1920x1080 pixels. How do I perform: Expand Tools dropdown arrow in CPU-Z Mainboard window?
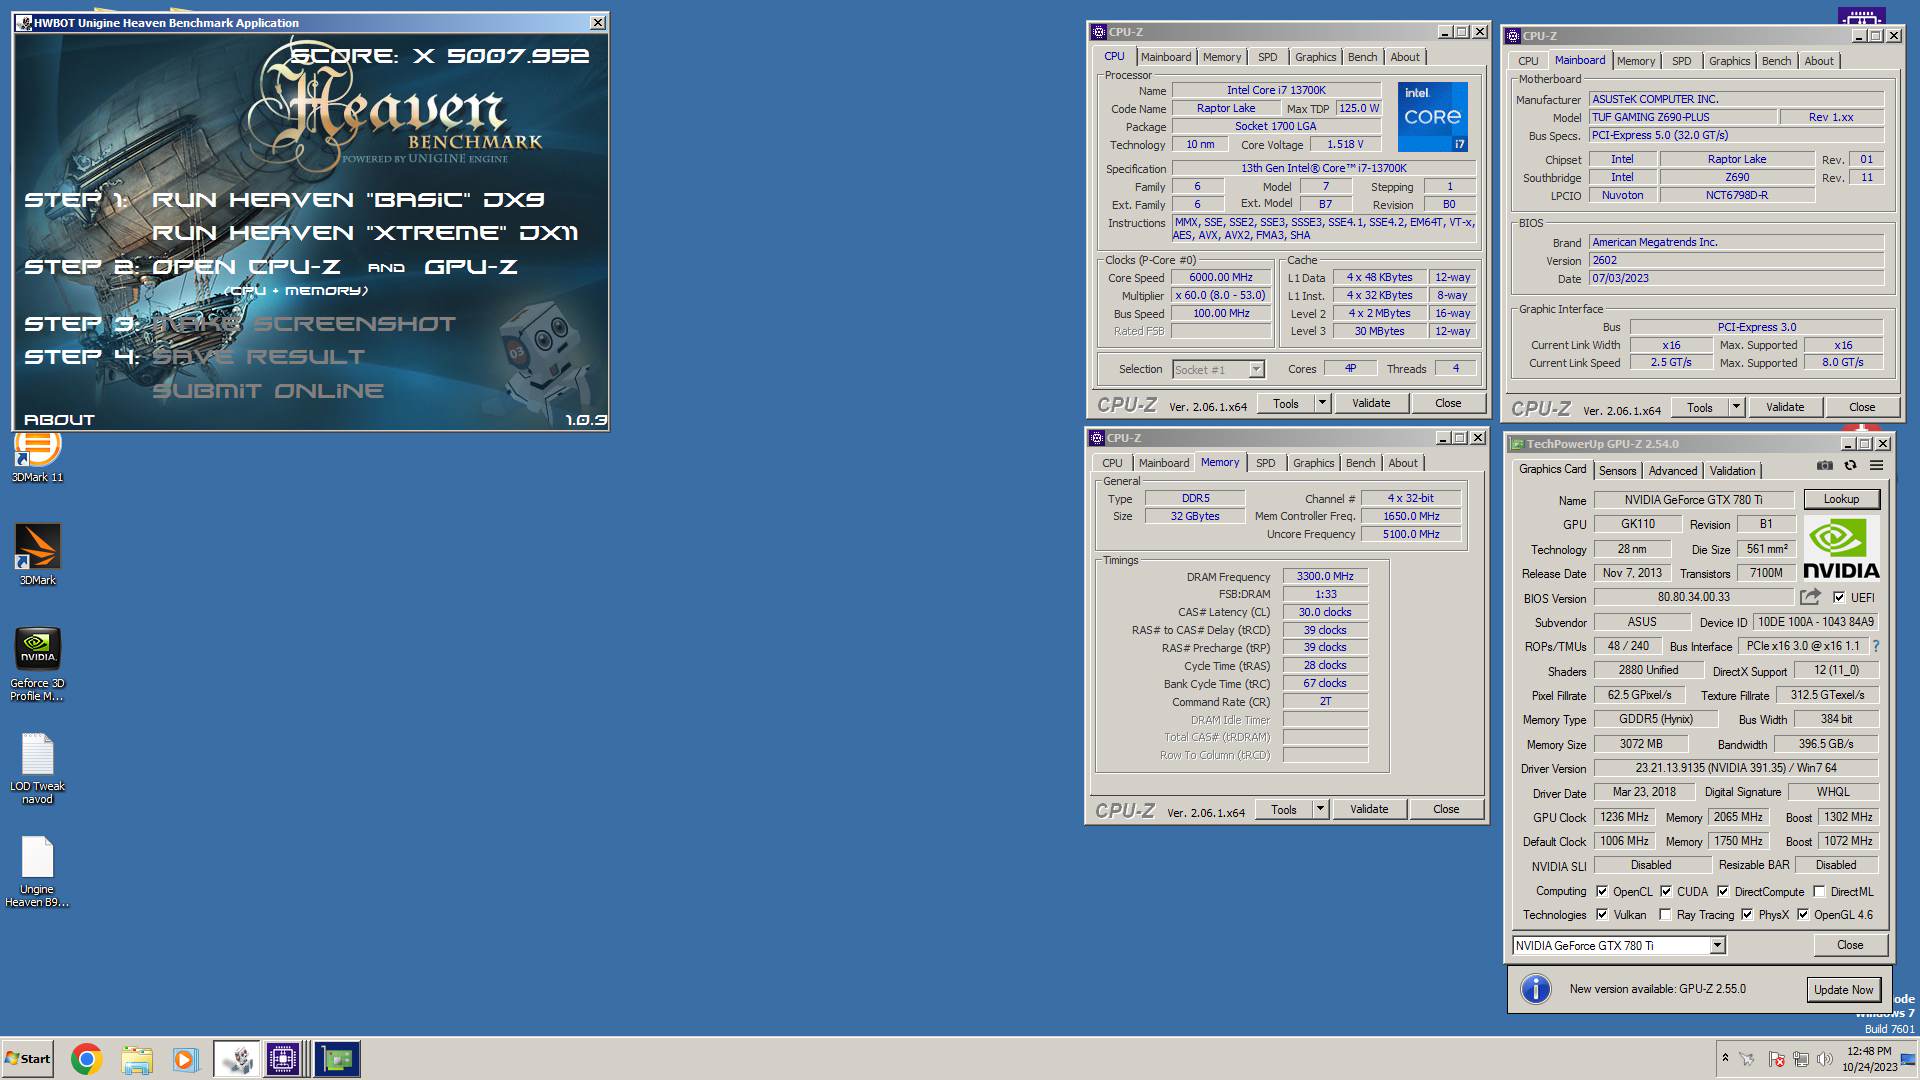coord(1736,407)
